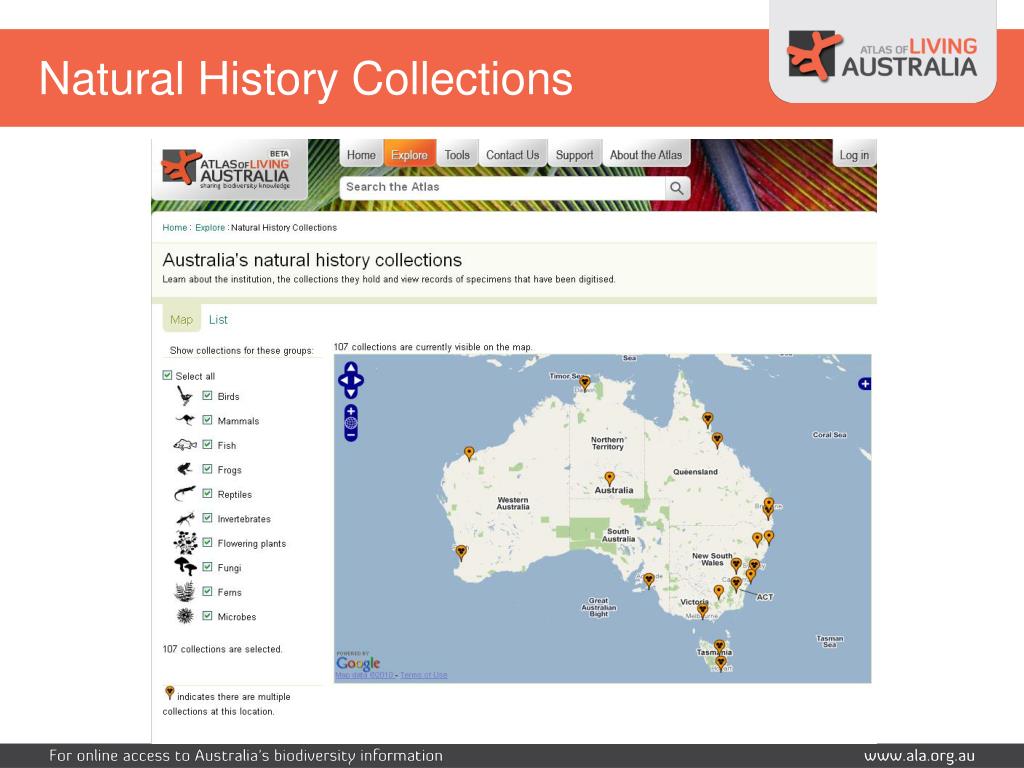The image size is (1024, 768).
Task: Click the Ferns icon
Action: coord(185,591)
